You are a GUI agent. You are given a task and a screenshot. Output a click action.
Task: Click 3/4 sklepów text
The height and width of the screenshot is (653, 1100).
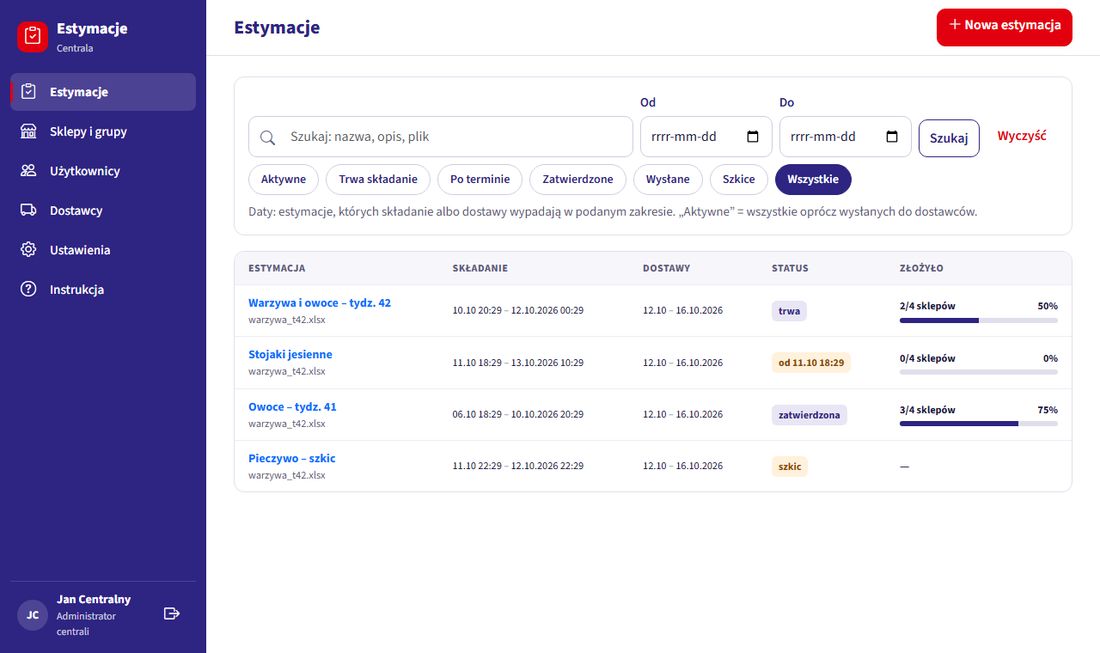927,410
